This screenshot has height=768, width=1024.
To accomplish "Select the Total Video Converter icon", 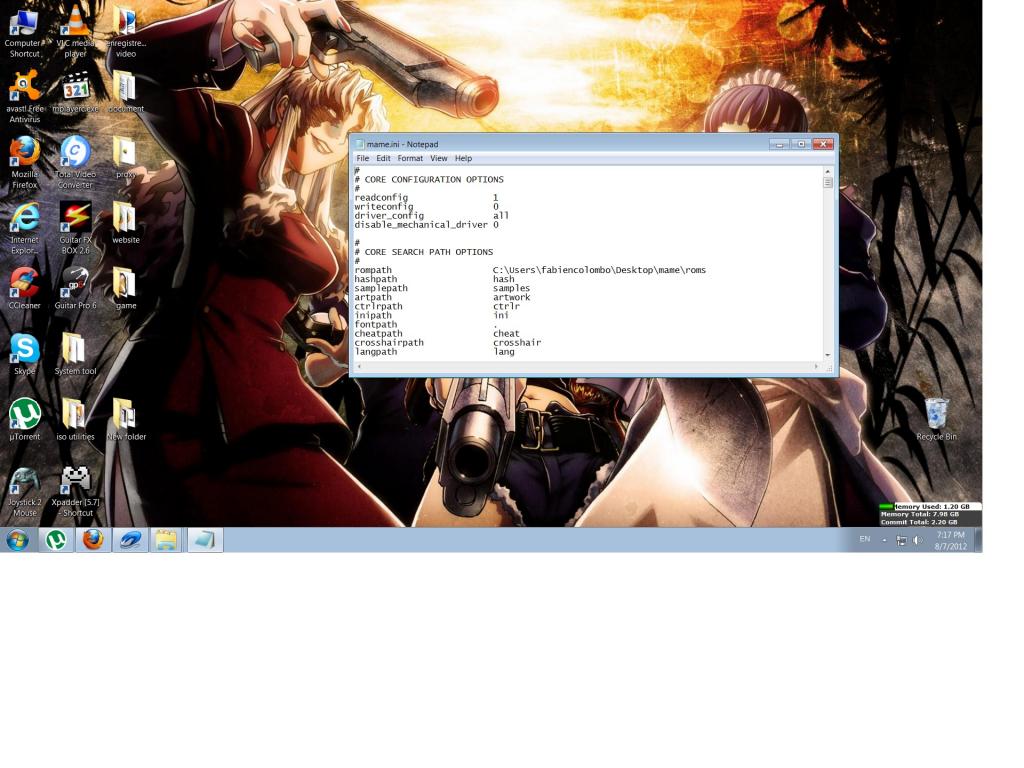I will coord(75,163).
